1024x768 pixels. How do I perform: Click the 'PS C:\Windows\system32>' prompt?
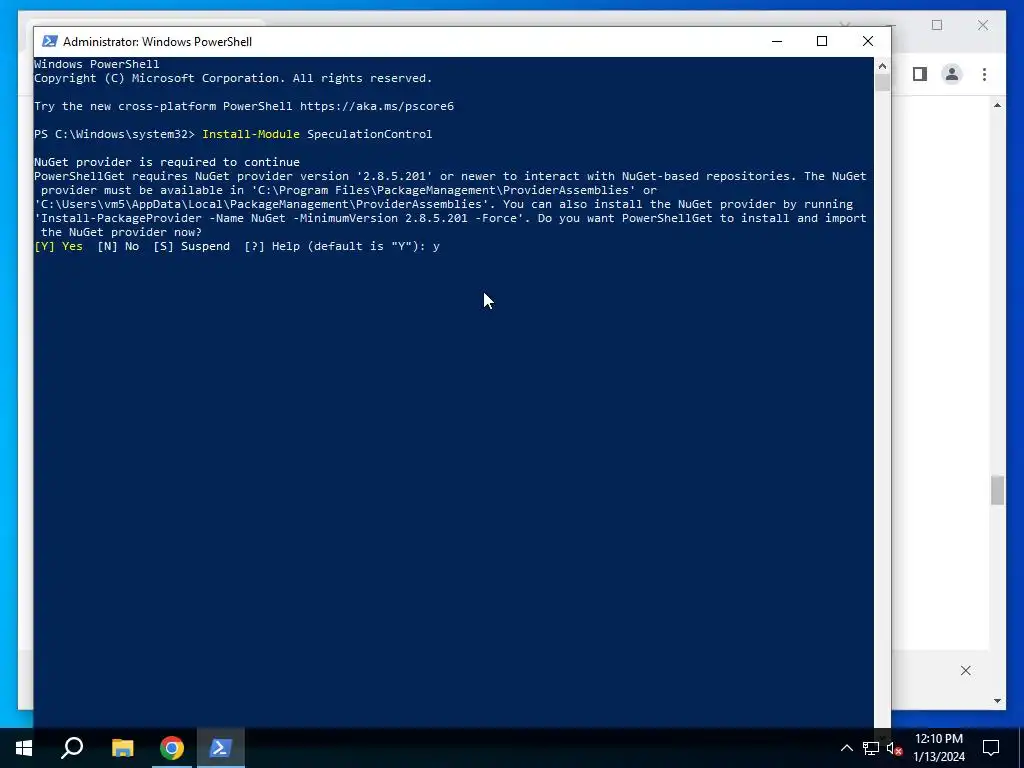pos(114,134)
